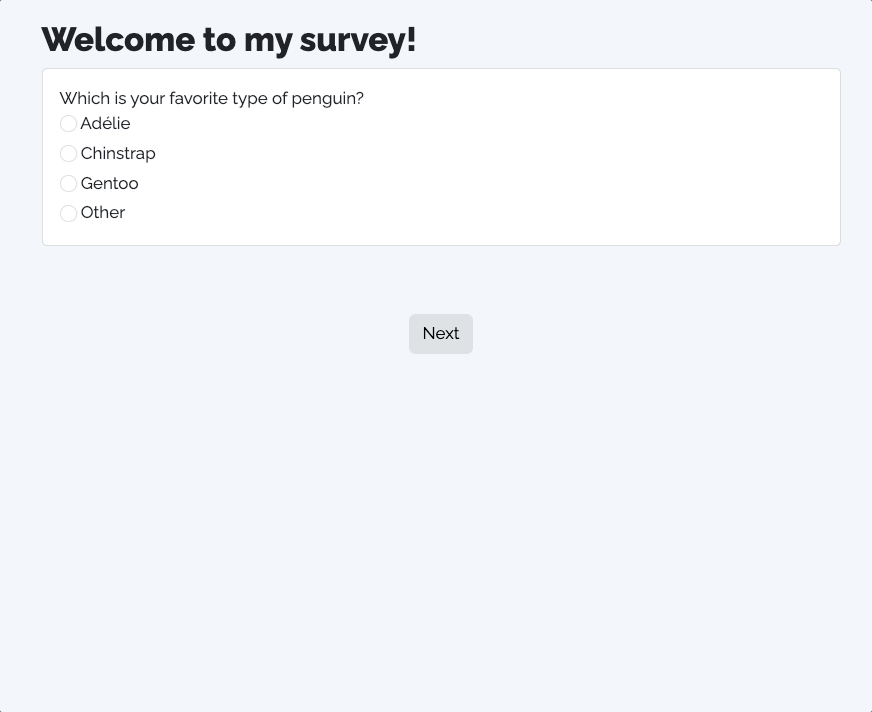This screenshot has height=712, width=872.
Task: Click the Adélie label text
Action: [x=105, y=123]
